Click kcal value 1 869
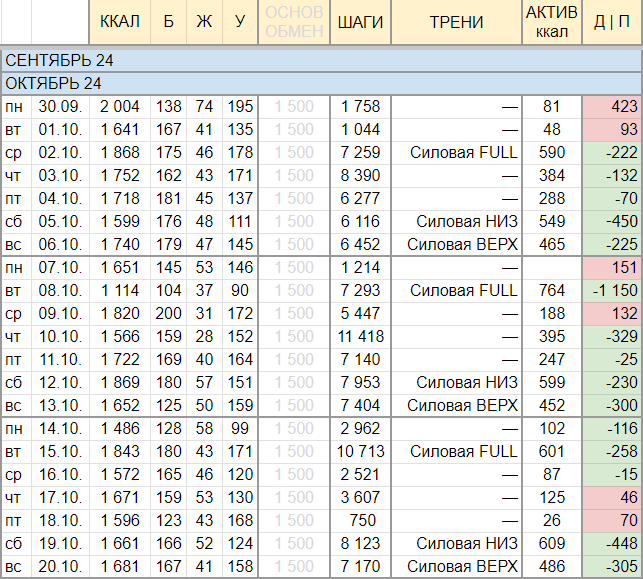Screen dimensions: 643x579 pyautogui.click(x=120, y=383)
